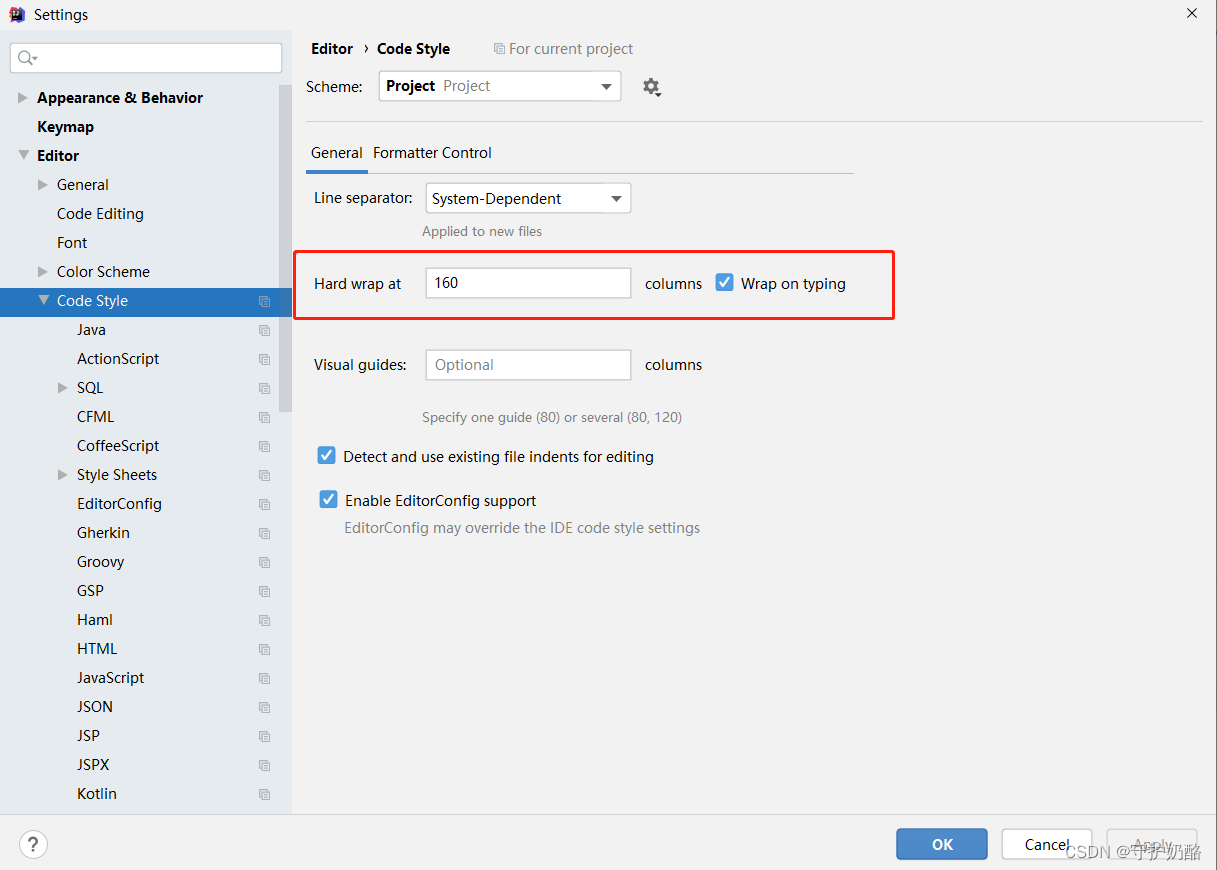Click the project-level icon next to SQL

click(264, 388)
